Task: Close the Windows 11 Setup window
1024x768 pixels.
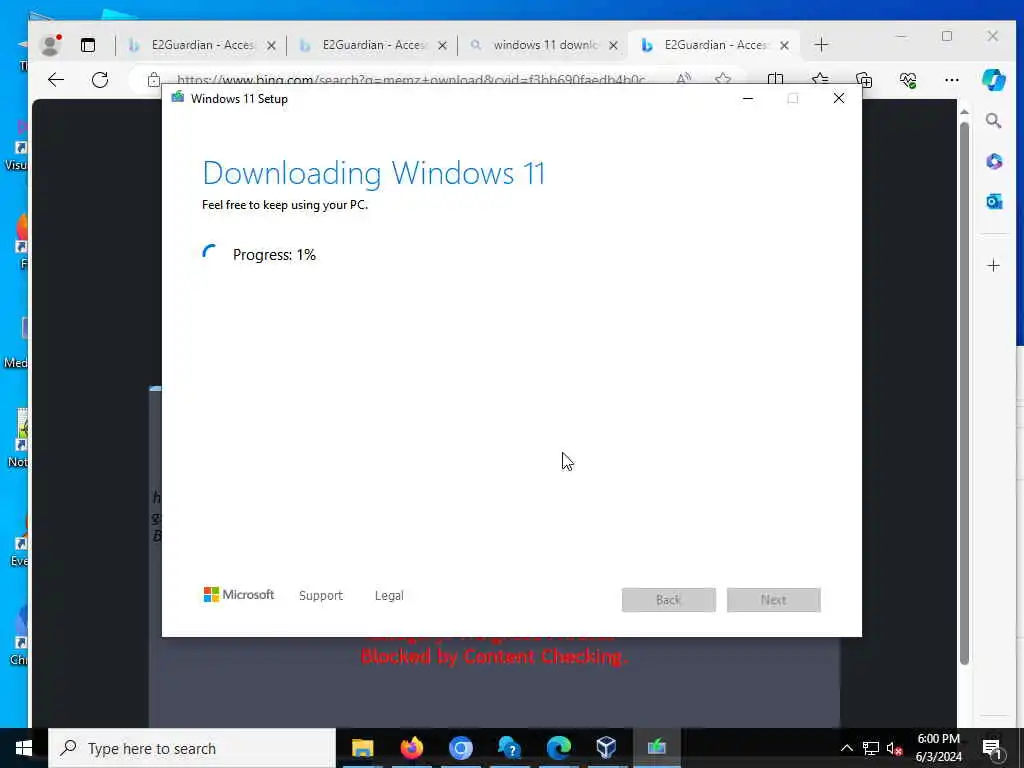Action: click(x=839, y=99)
